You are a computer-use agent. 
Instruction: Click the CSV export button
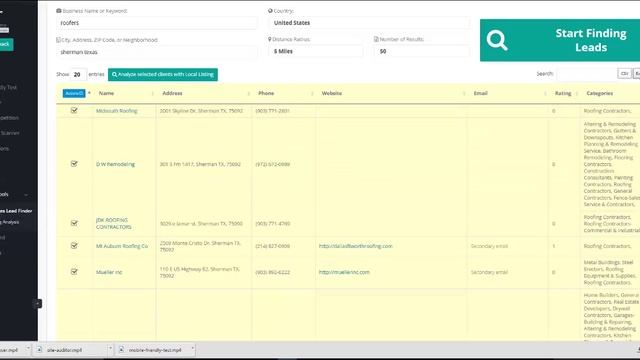click(624, 74)
